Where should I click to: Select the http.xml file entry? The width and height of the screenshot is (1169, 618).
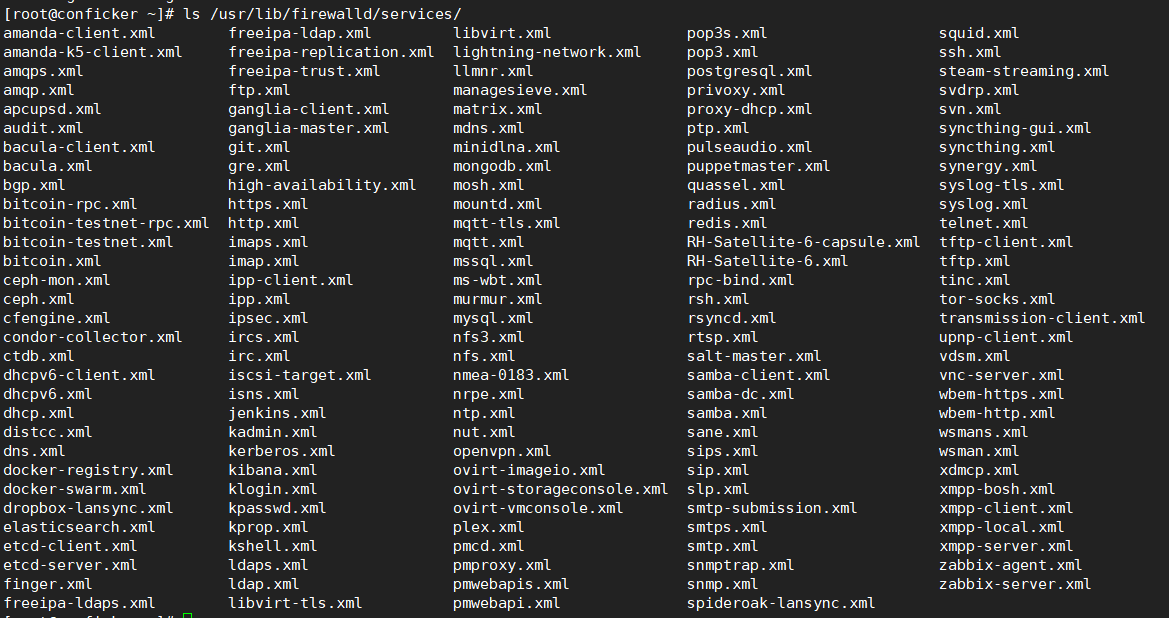point(263,223)
